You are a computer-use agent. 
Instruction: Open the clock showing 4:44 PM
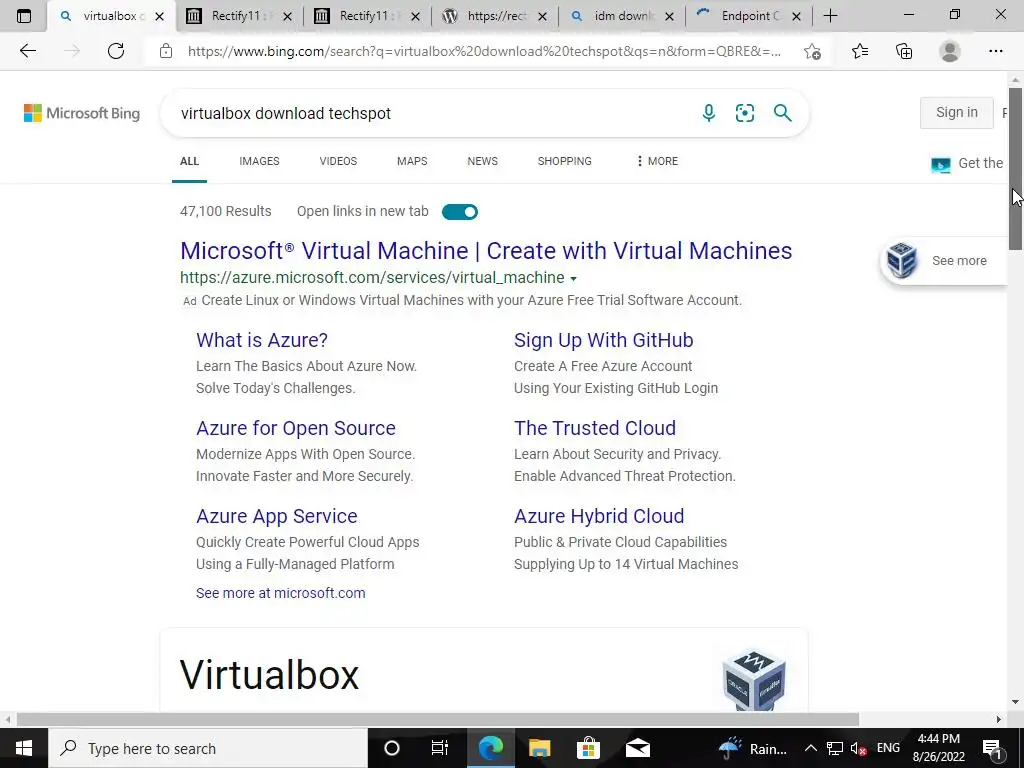click(x=938, y=748)
